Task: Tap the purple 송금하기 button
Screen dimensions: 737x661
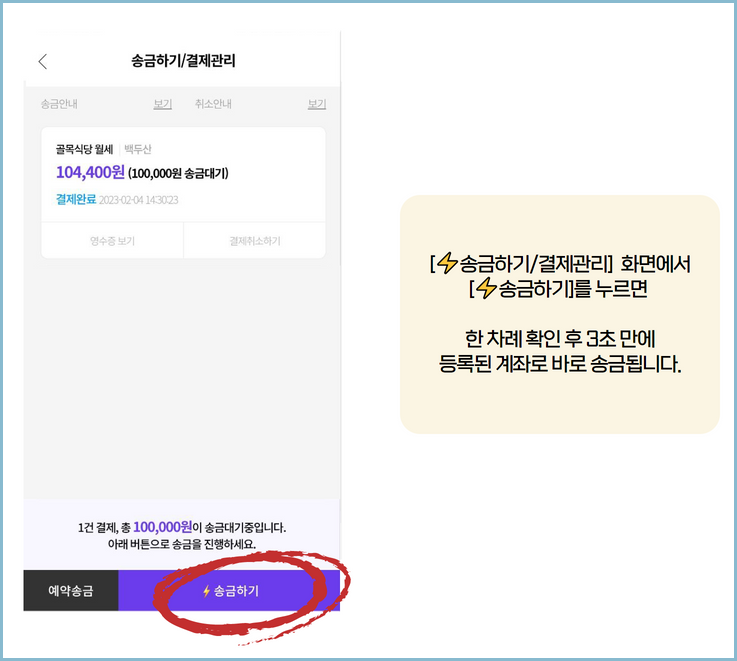Action: point(229,590)
